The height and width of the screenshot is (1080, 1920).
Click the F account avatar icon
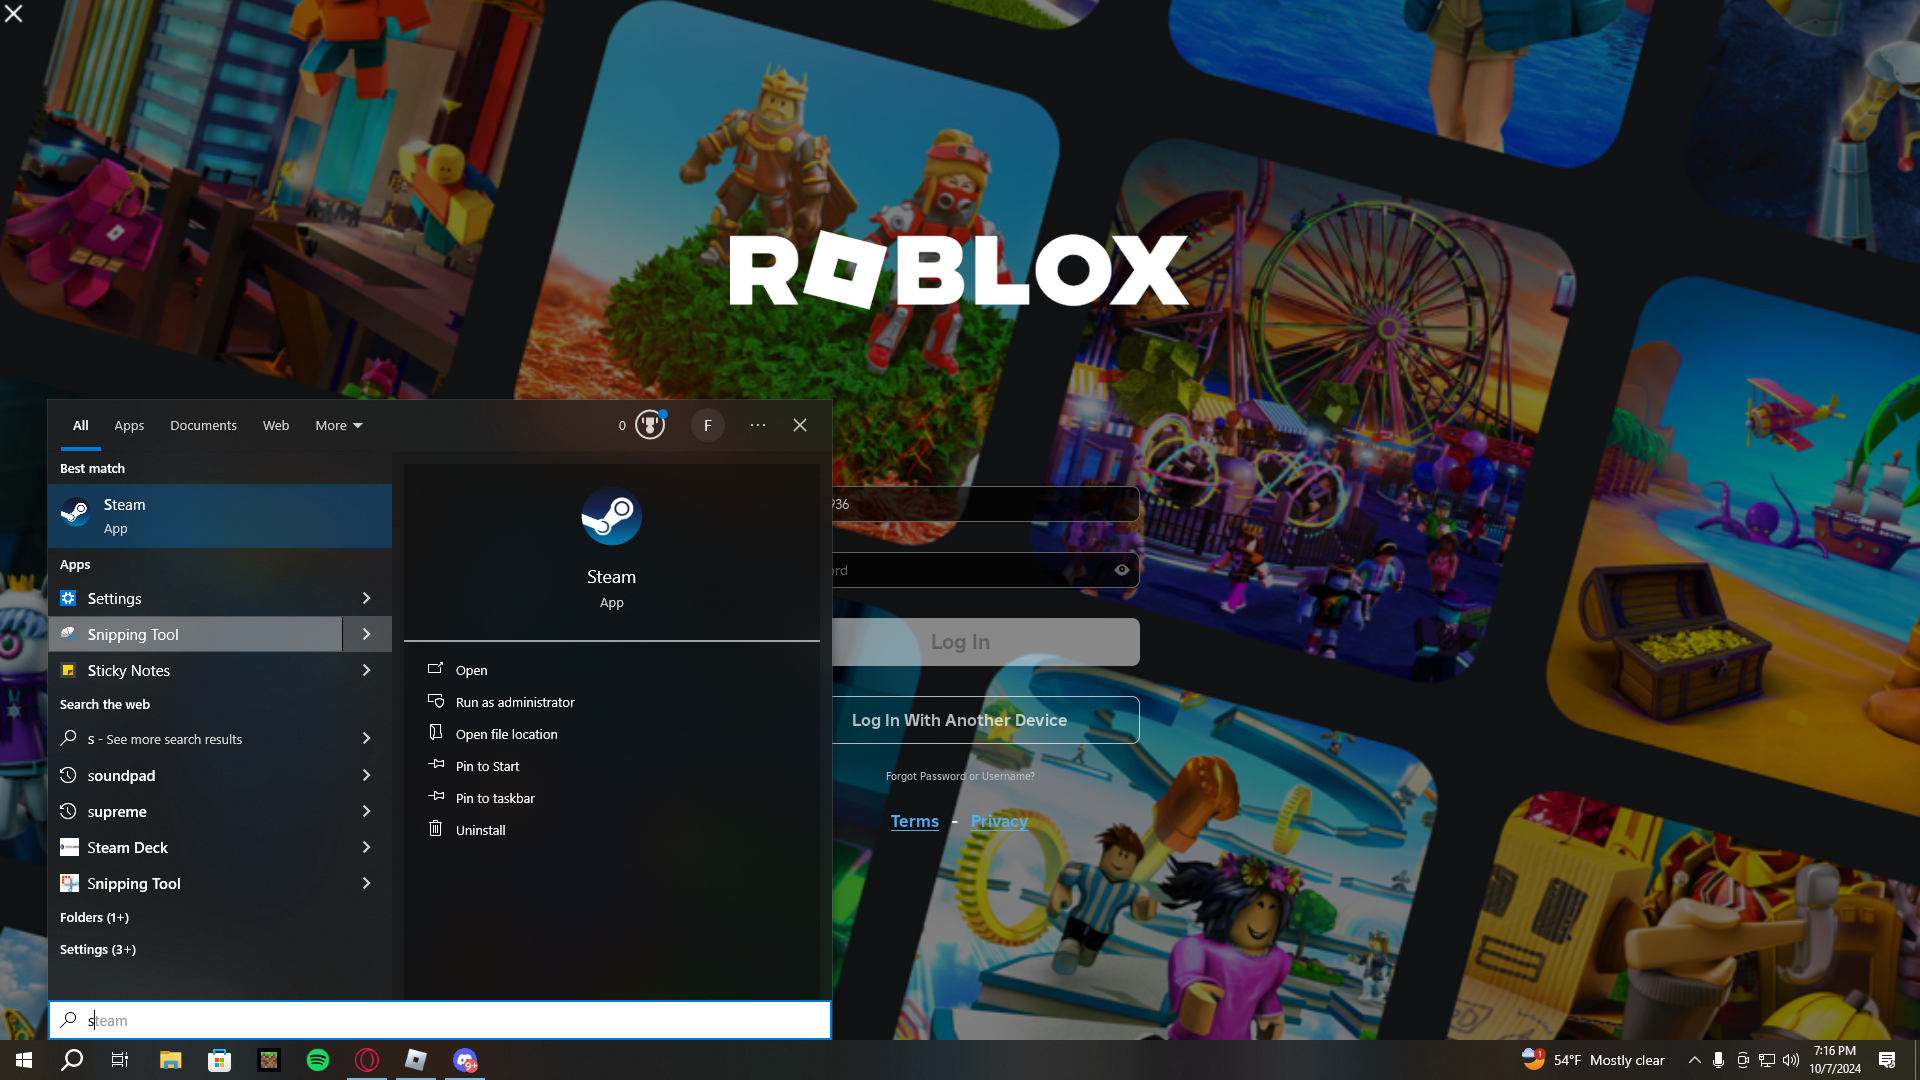[707, 425]
